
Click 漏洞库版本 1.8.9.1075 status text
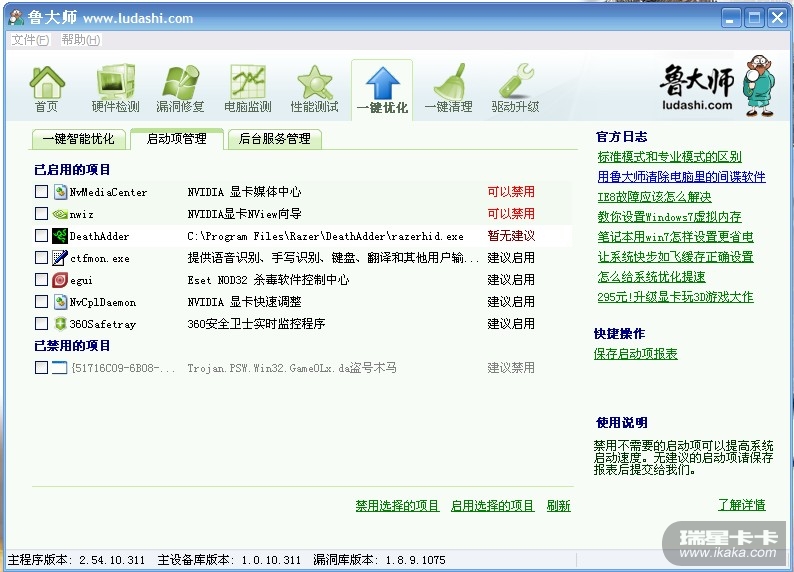coord(379,560)
